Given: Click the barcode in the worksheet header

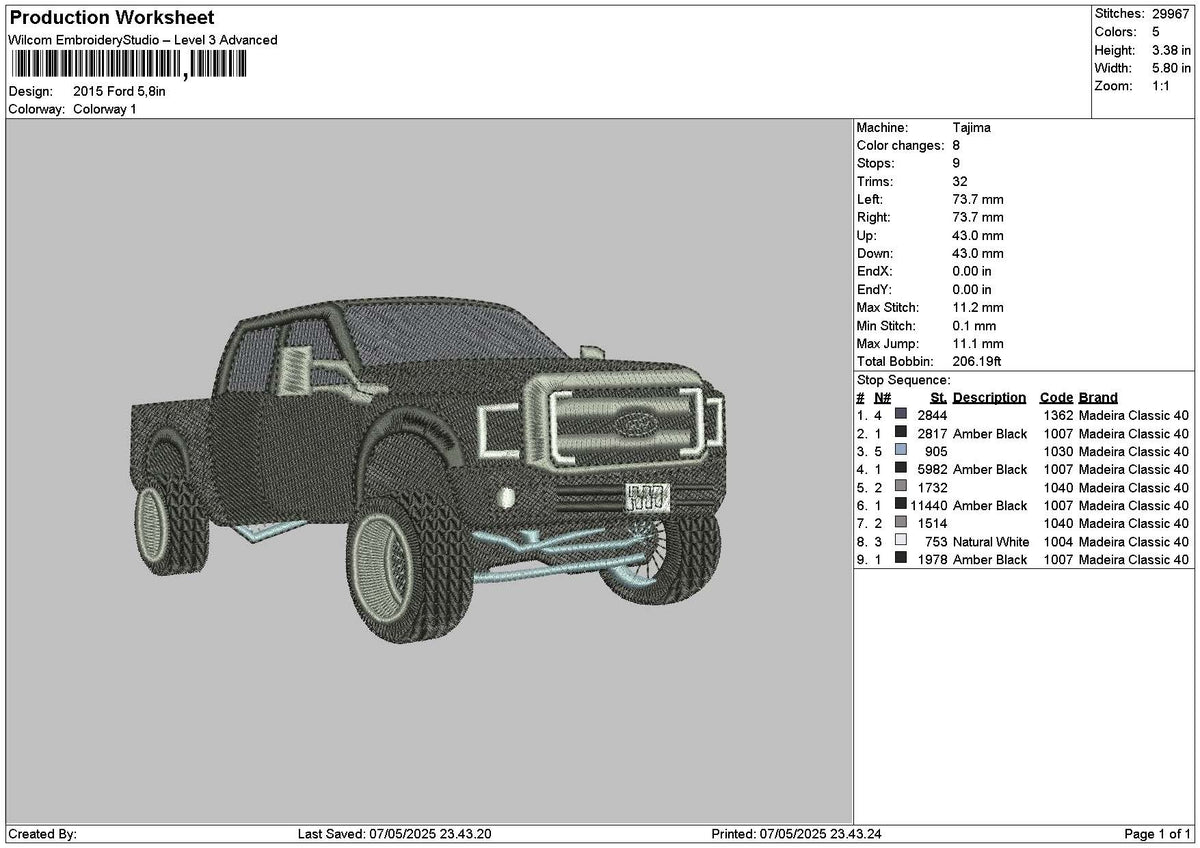Looking at the screenshot, I should [127, 66].
